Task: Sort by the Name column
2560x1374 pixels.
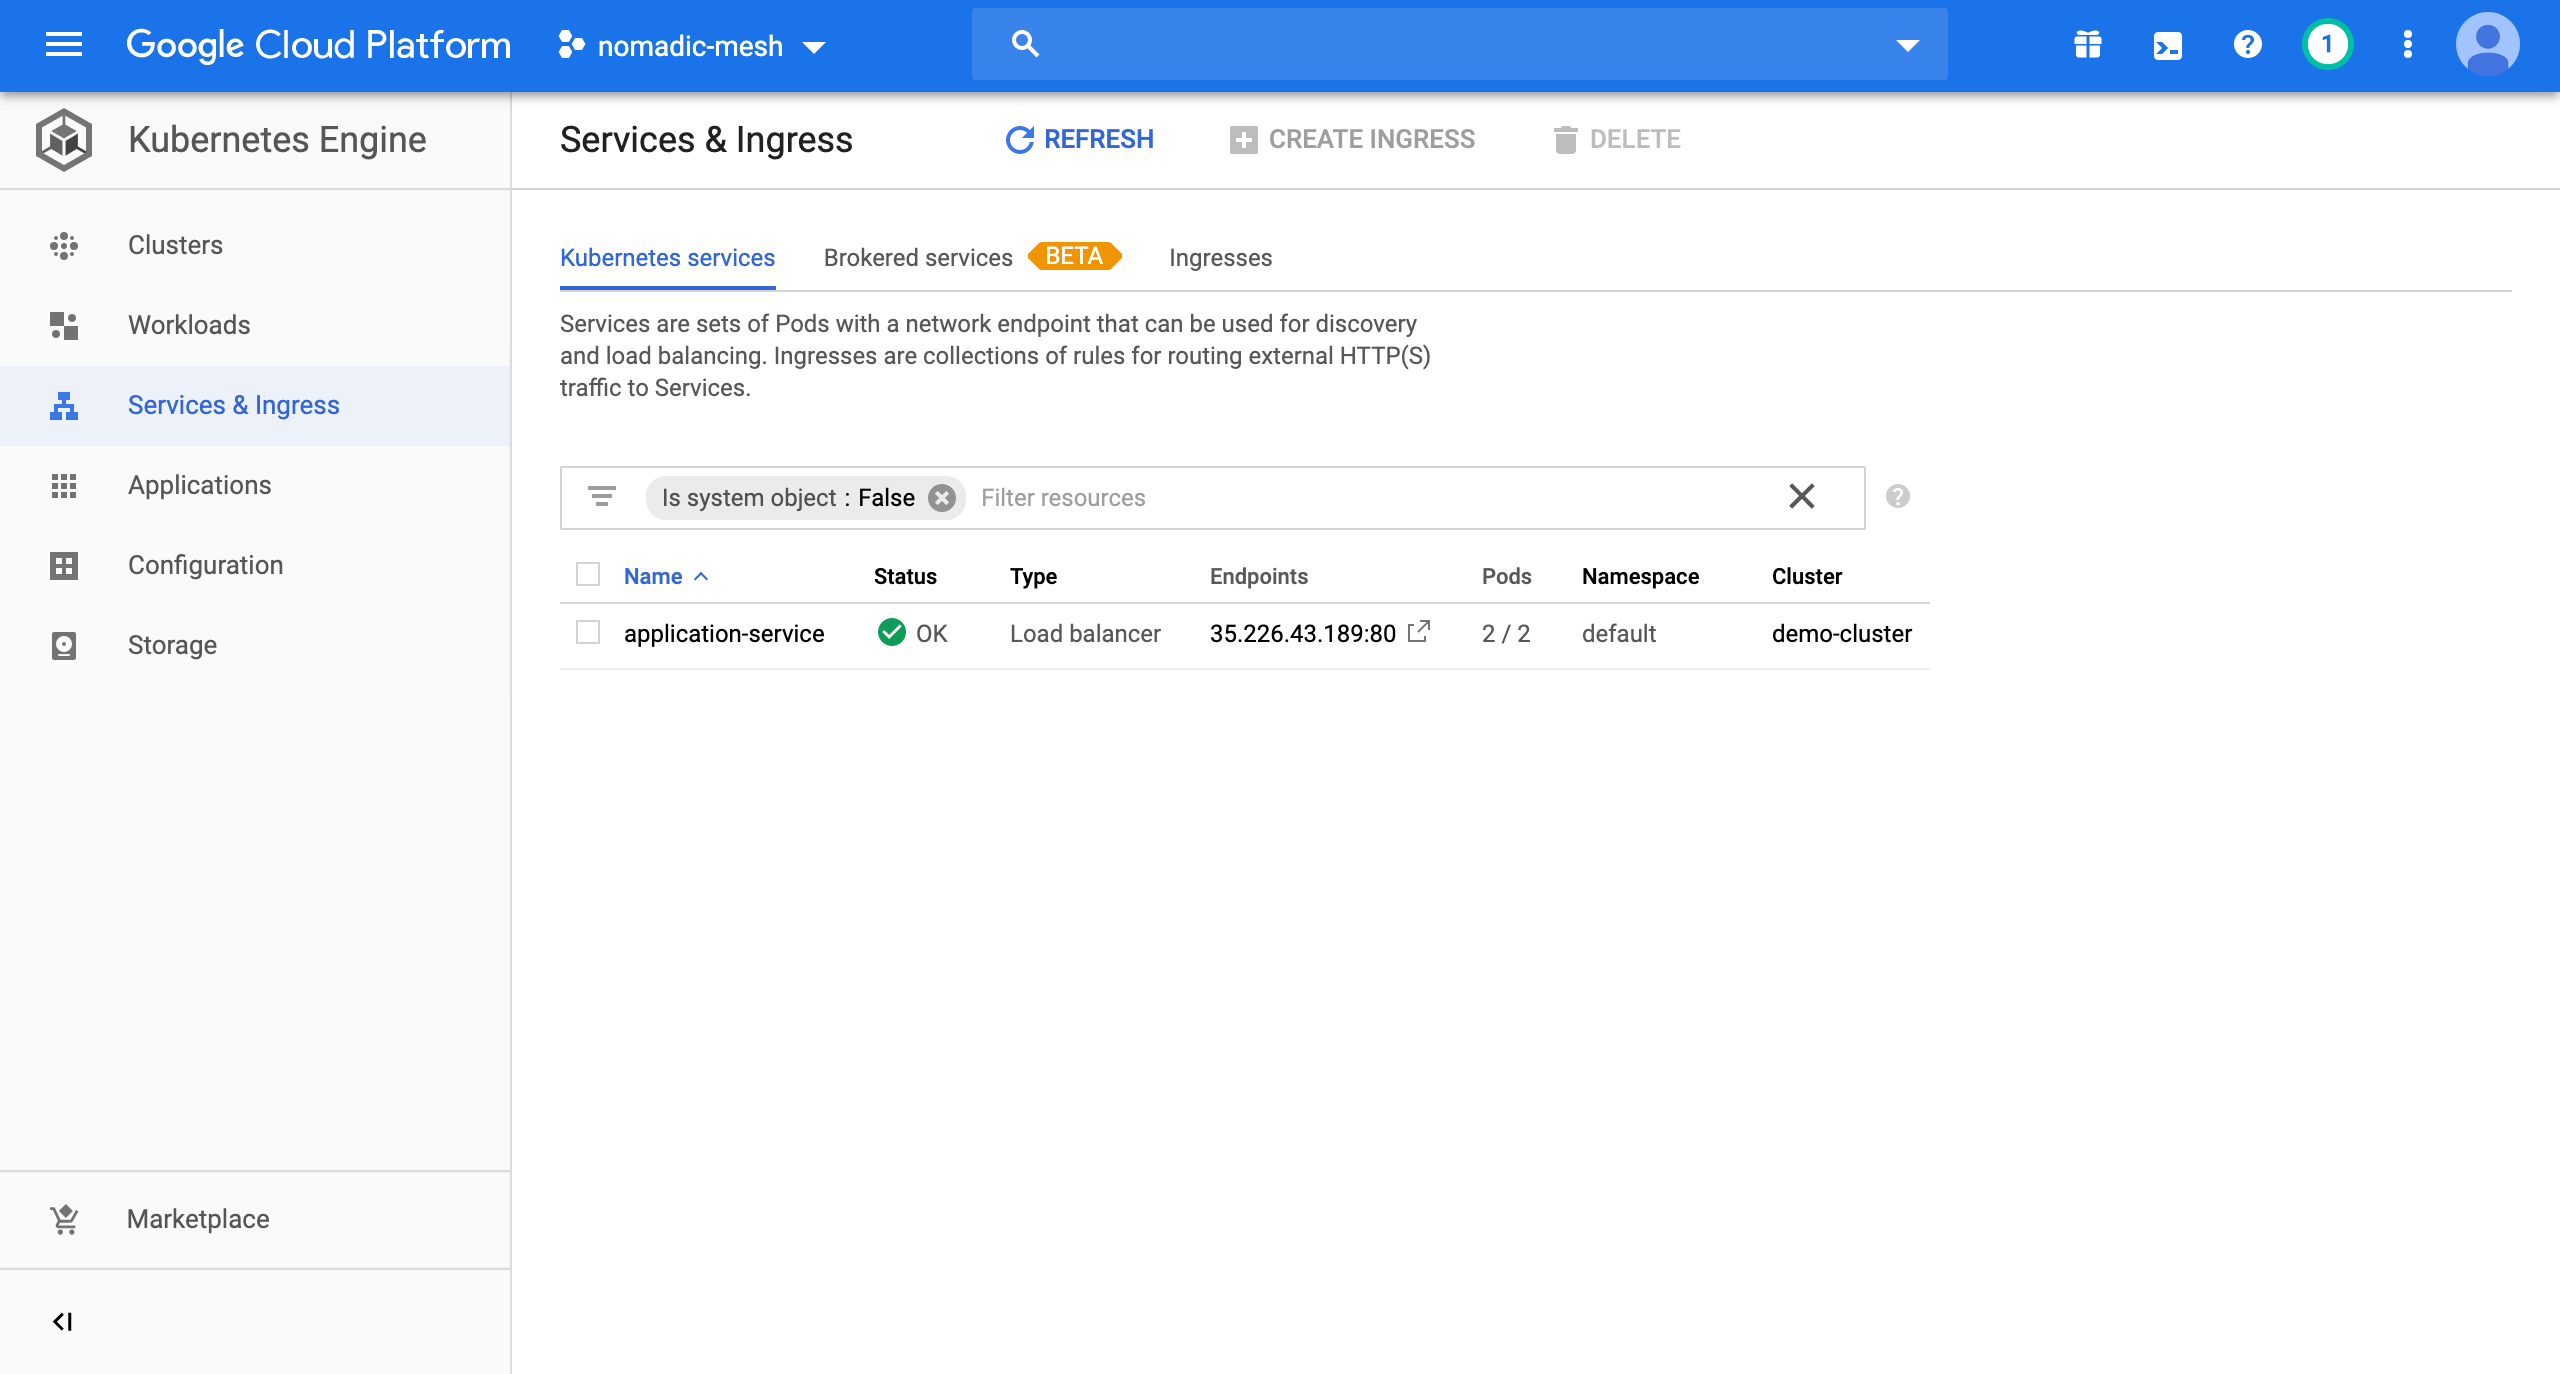Action: click(653, 576)
